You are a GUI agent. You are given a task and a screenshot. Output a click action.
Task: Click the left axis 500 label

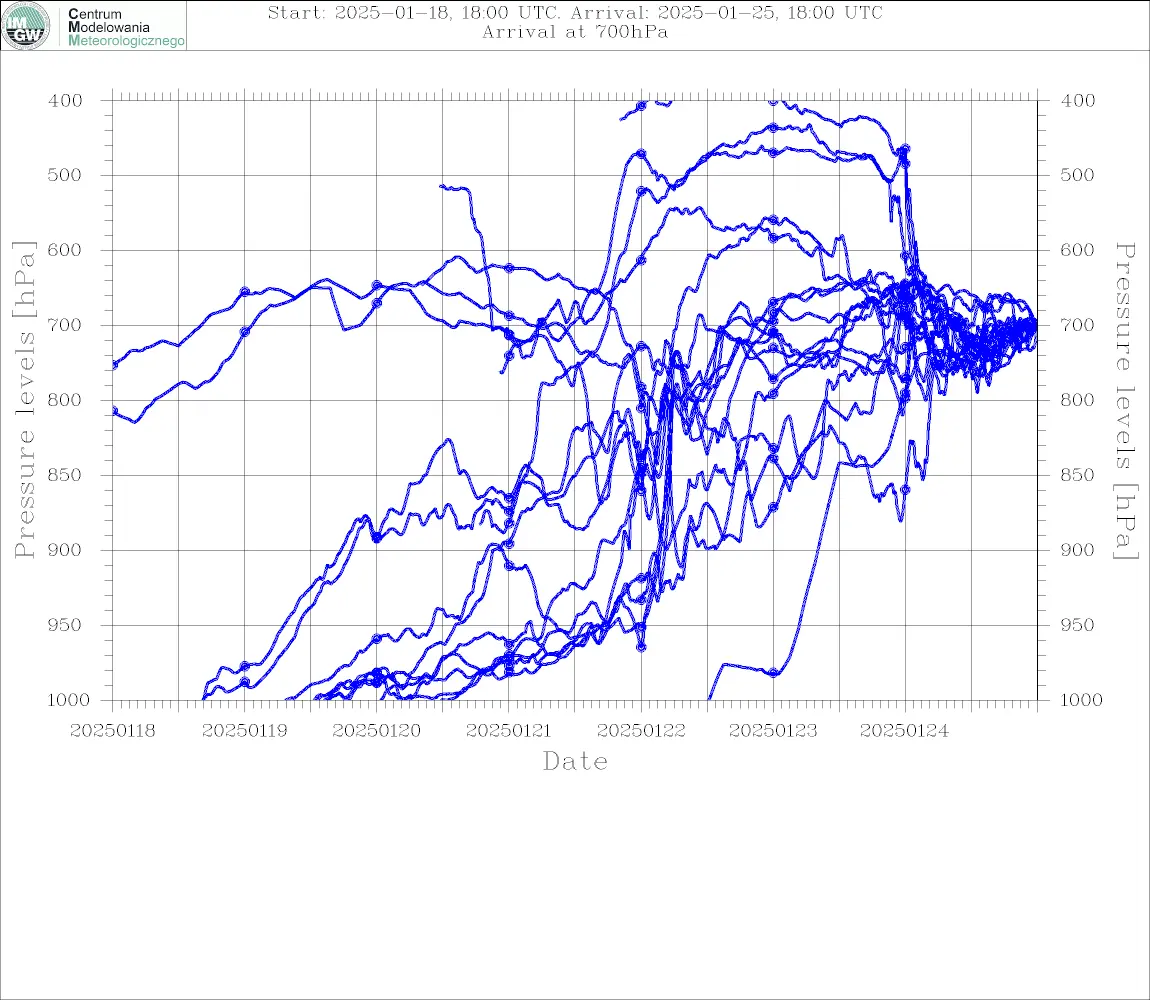pyautogui.click(x=65, y=175)
